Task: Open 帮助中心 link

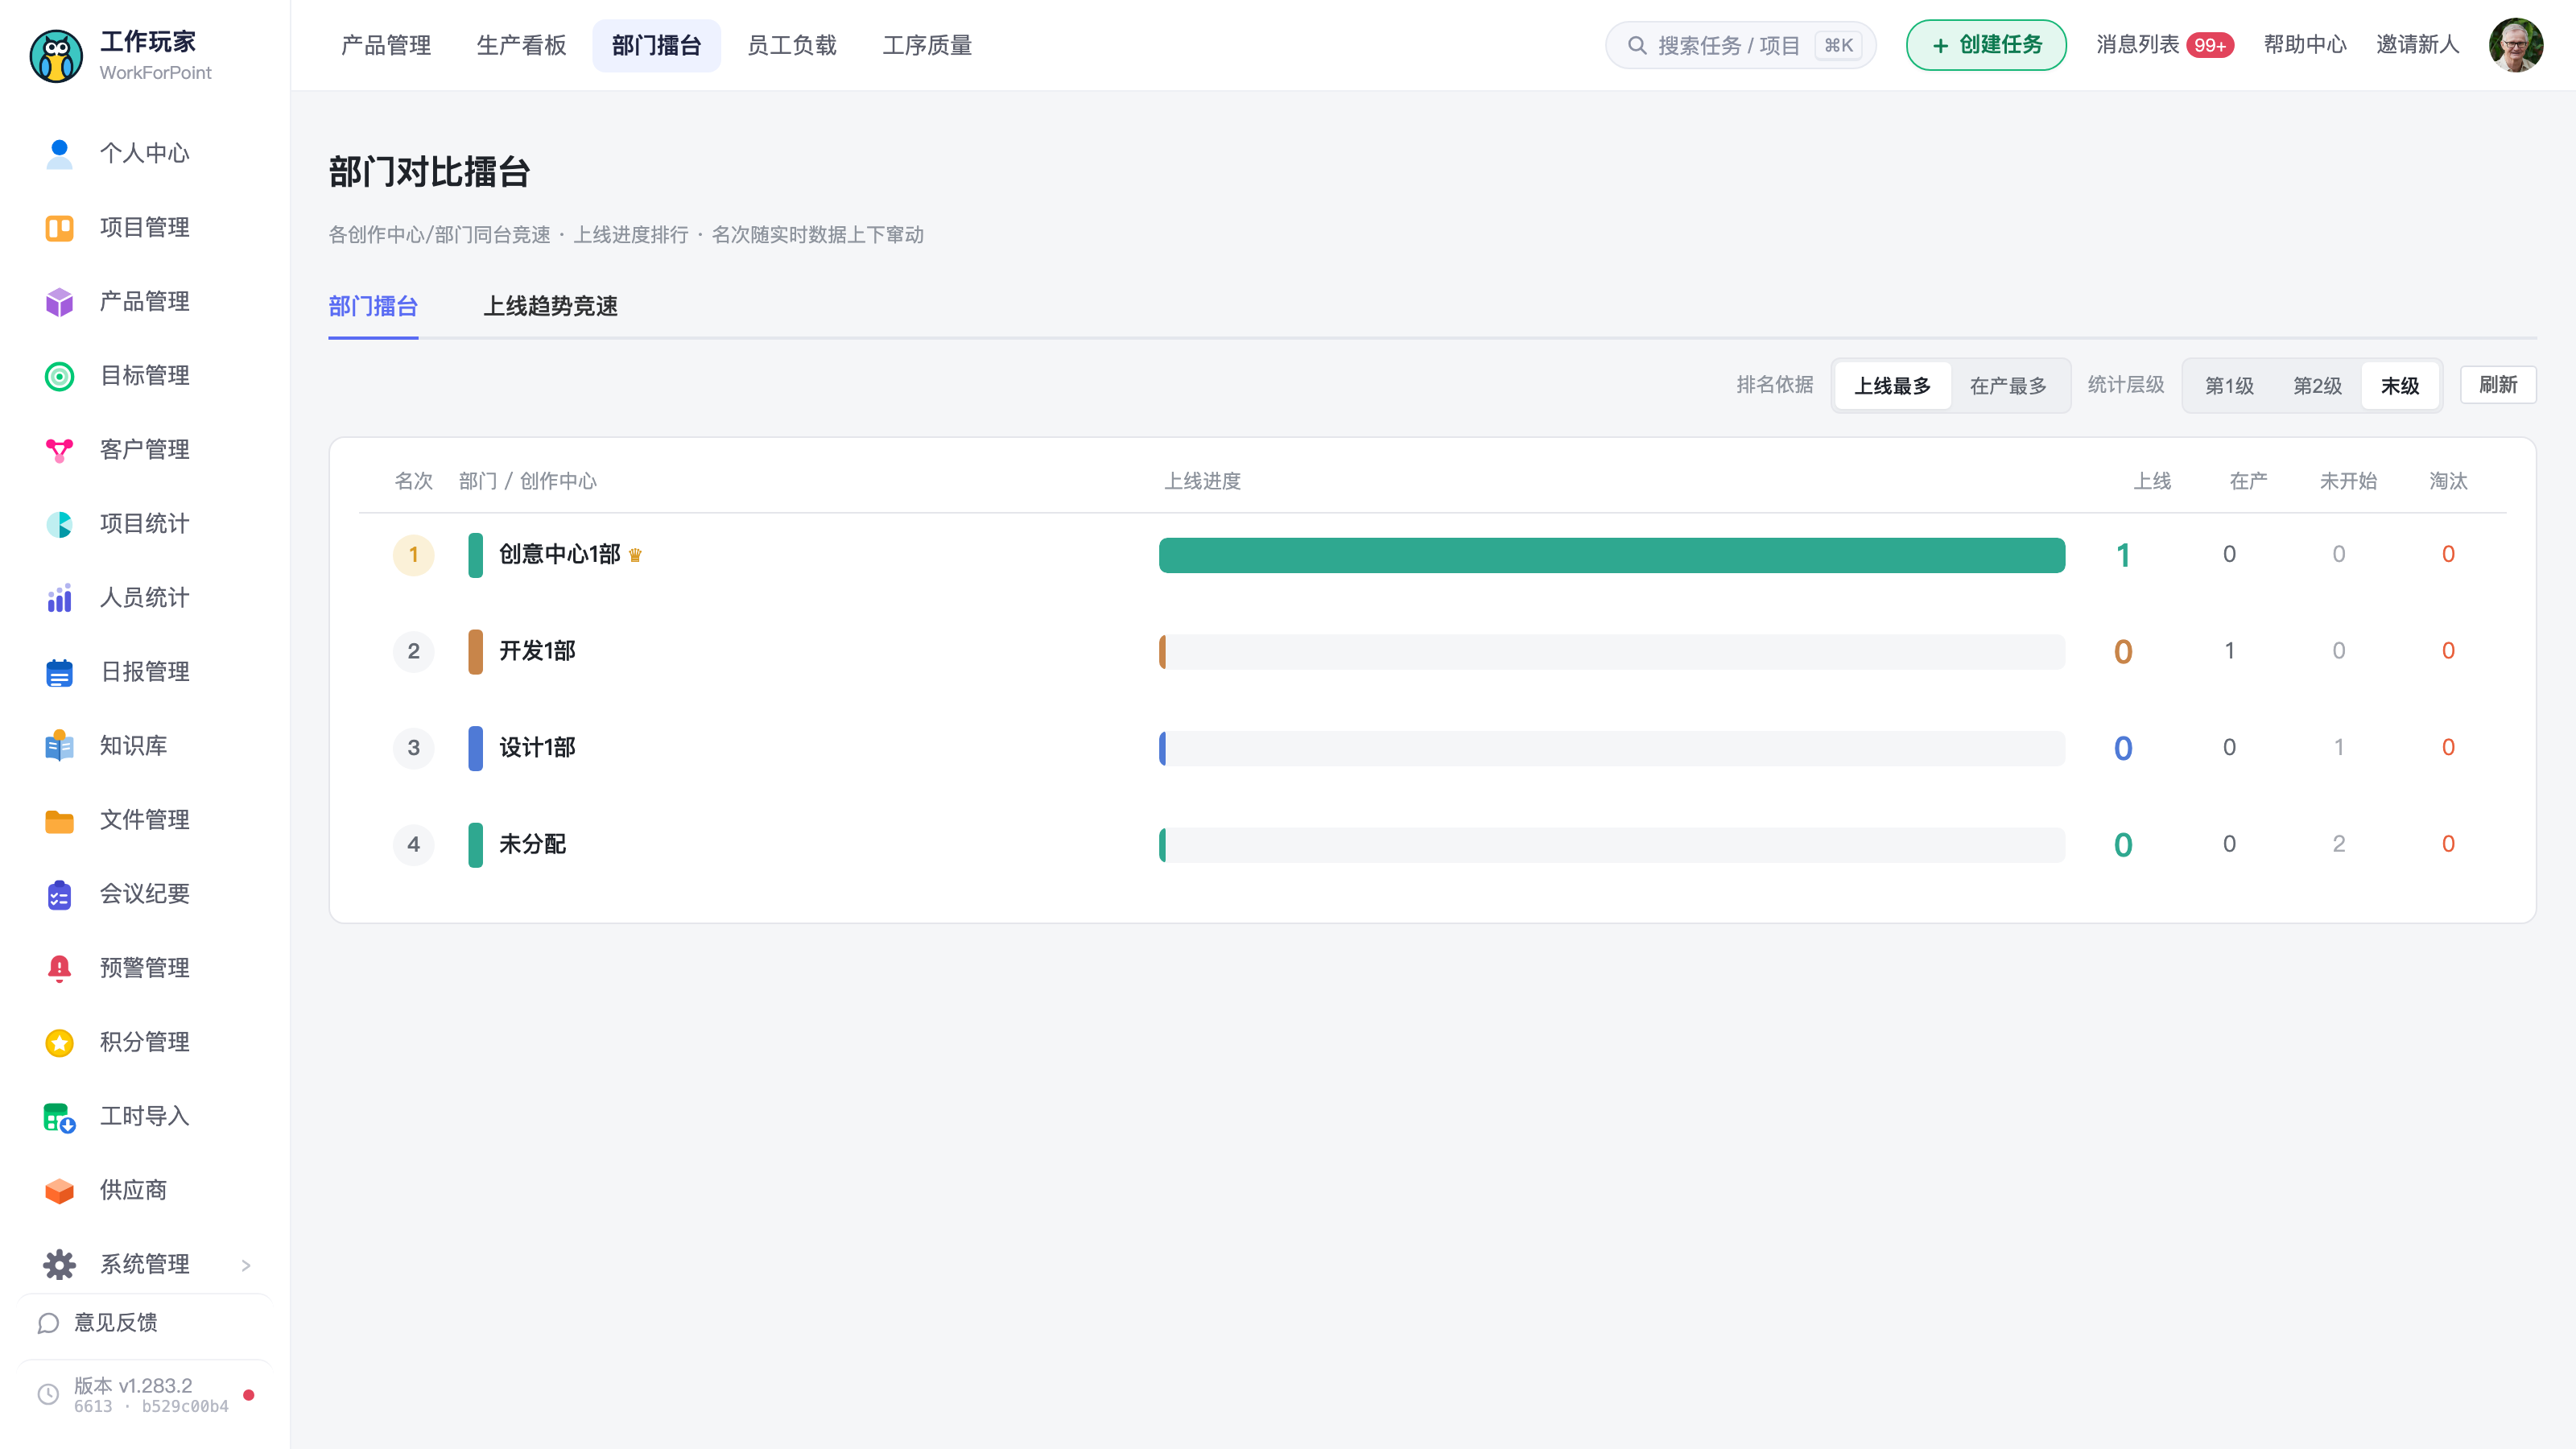Action: pyautogui.click(x=2305, y=45)
